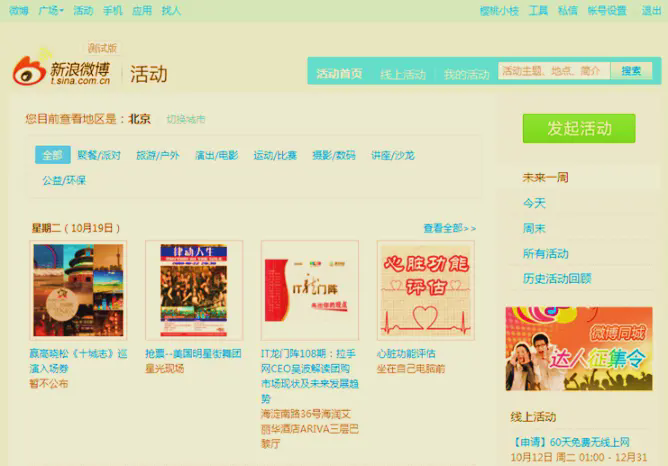The height and width of the screenshot is (466, 668).
Task: Select the 全部 category filter
Action: tap(51, 155)
